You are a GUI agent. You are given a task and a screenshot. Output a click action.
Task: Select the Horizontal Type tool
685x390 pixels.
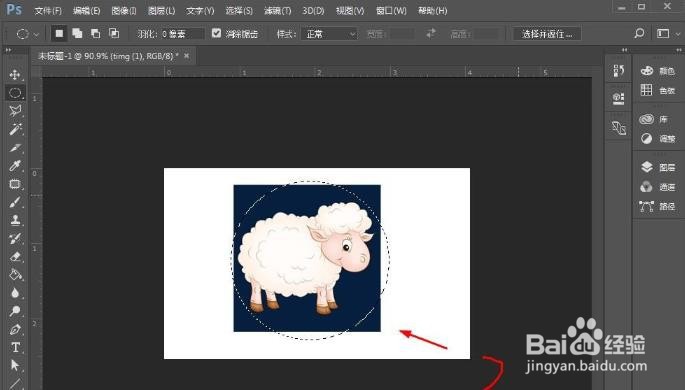(15, 348)
